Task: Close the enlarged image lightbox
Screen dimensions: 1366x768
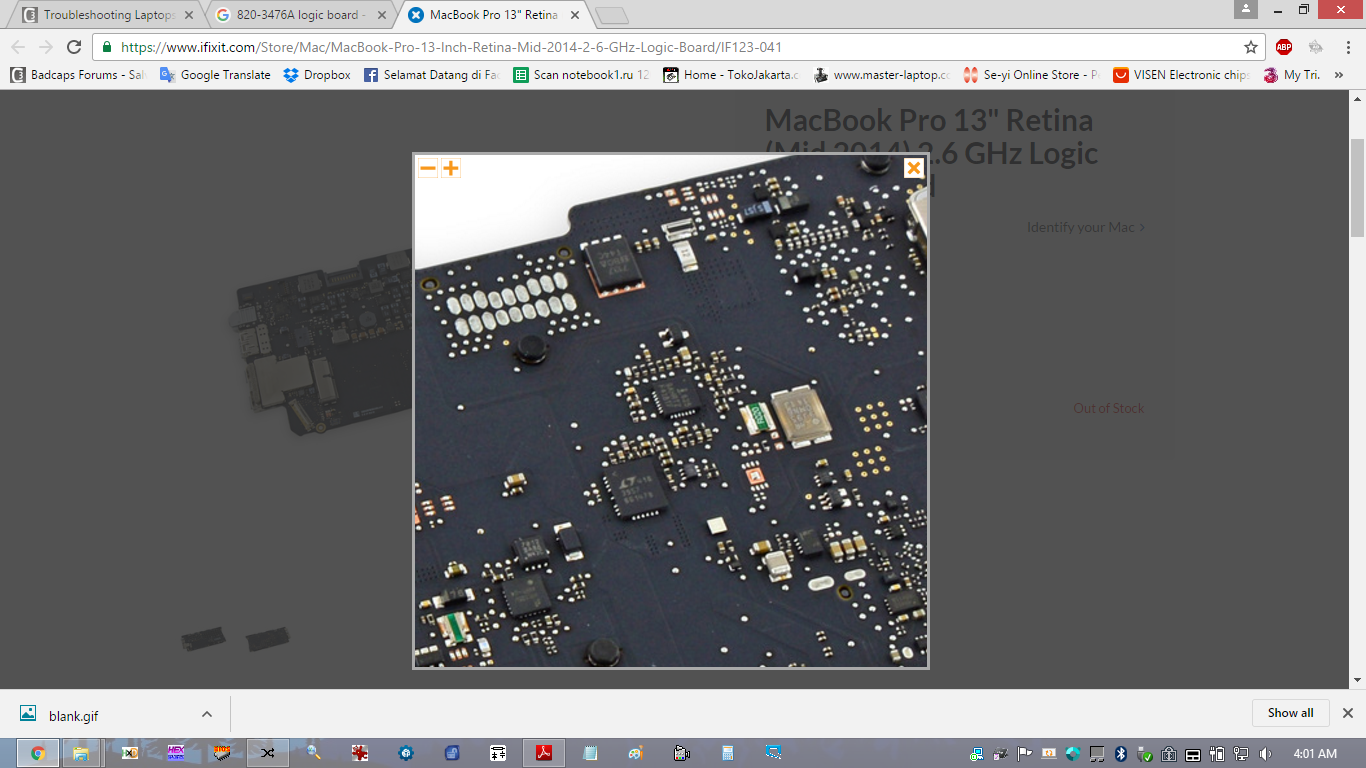Action: click(x=913, y=168)
